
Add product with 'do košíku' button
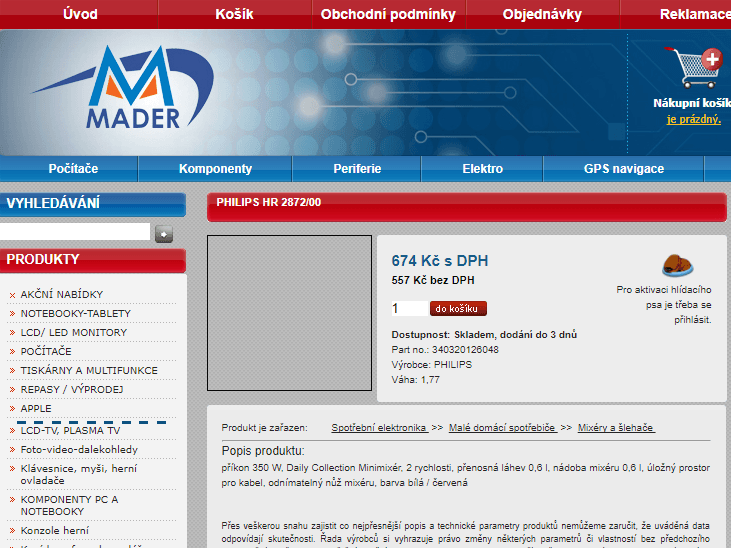[x=458, y=308]
